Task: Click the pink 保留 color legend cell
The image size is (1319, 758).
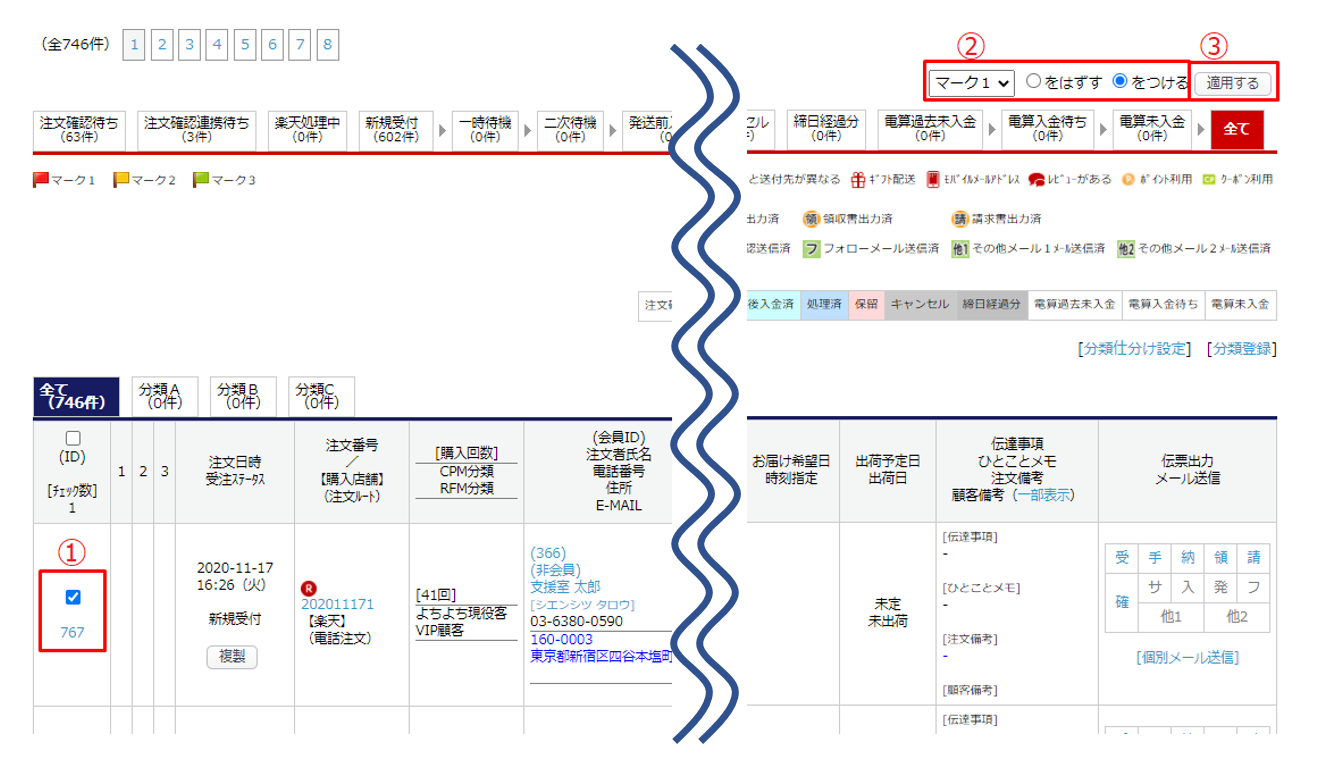Action: coord(867,304)
